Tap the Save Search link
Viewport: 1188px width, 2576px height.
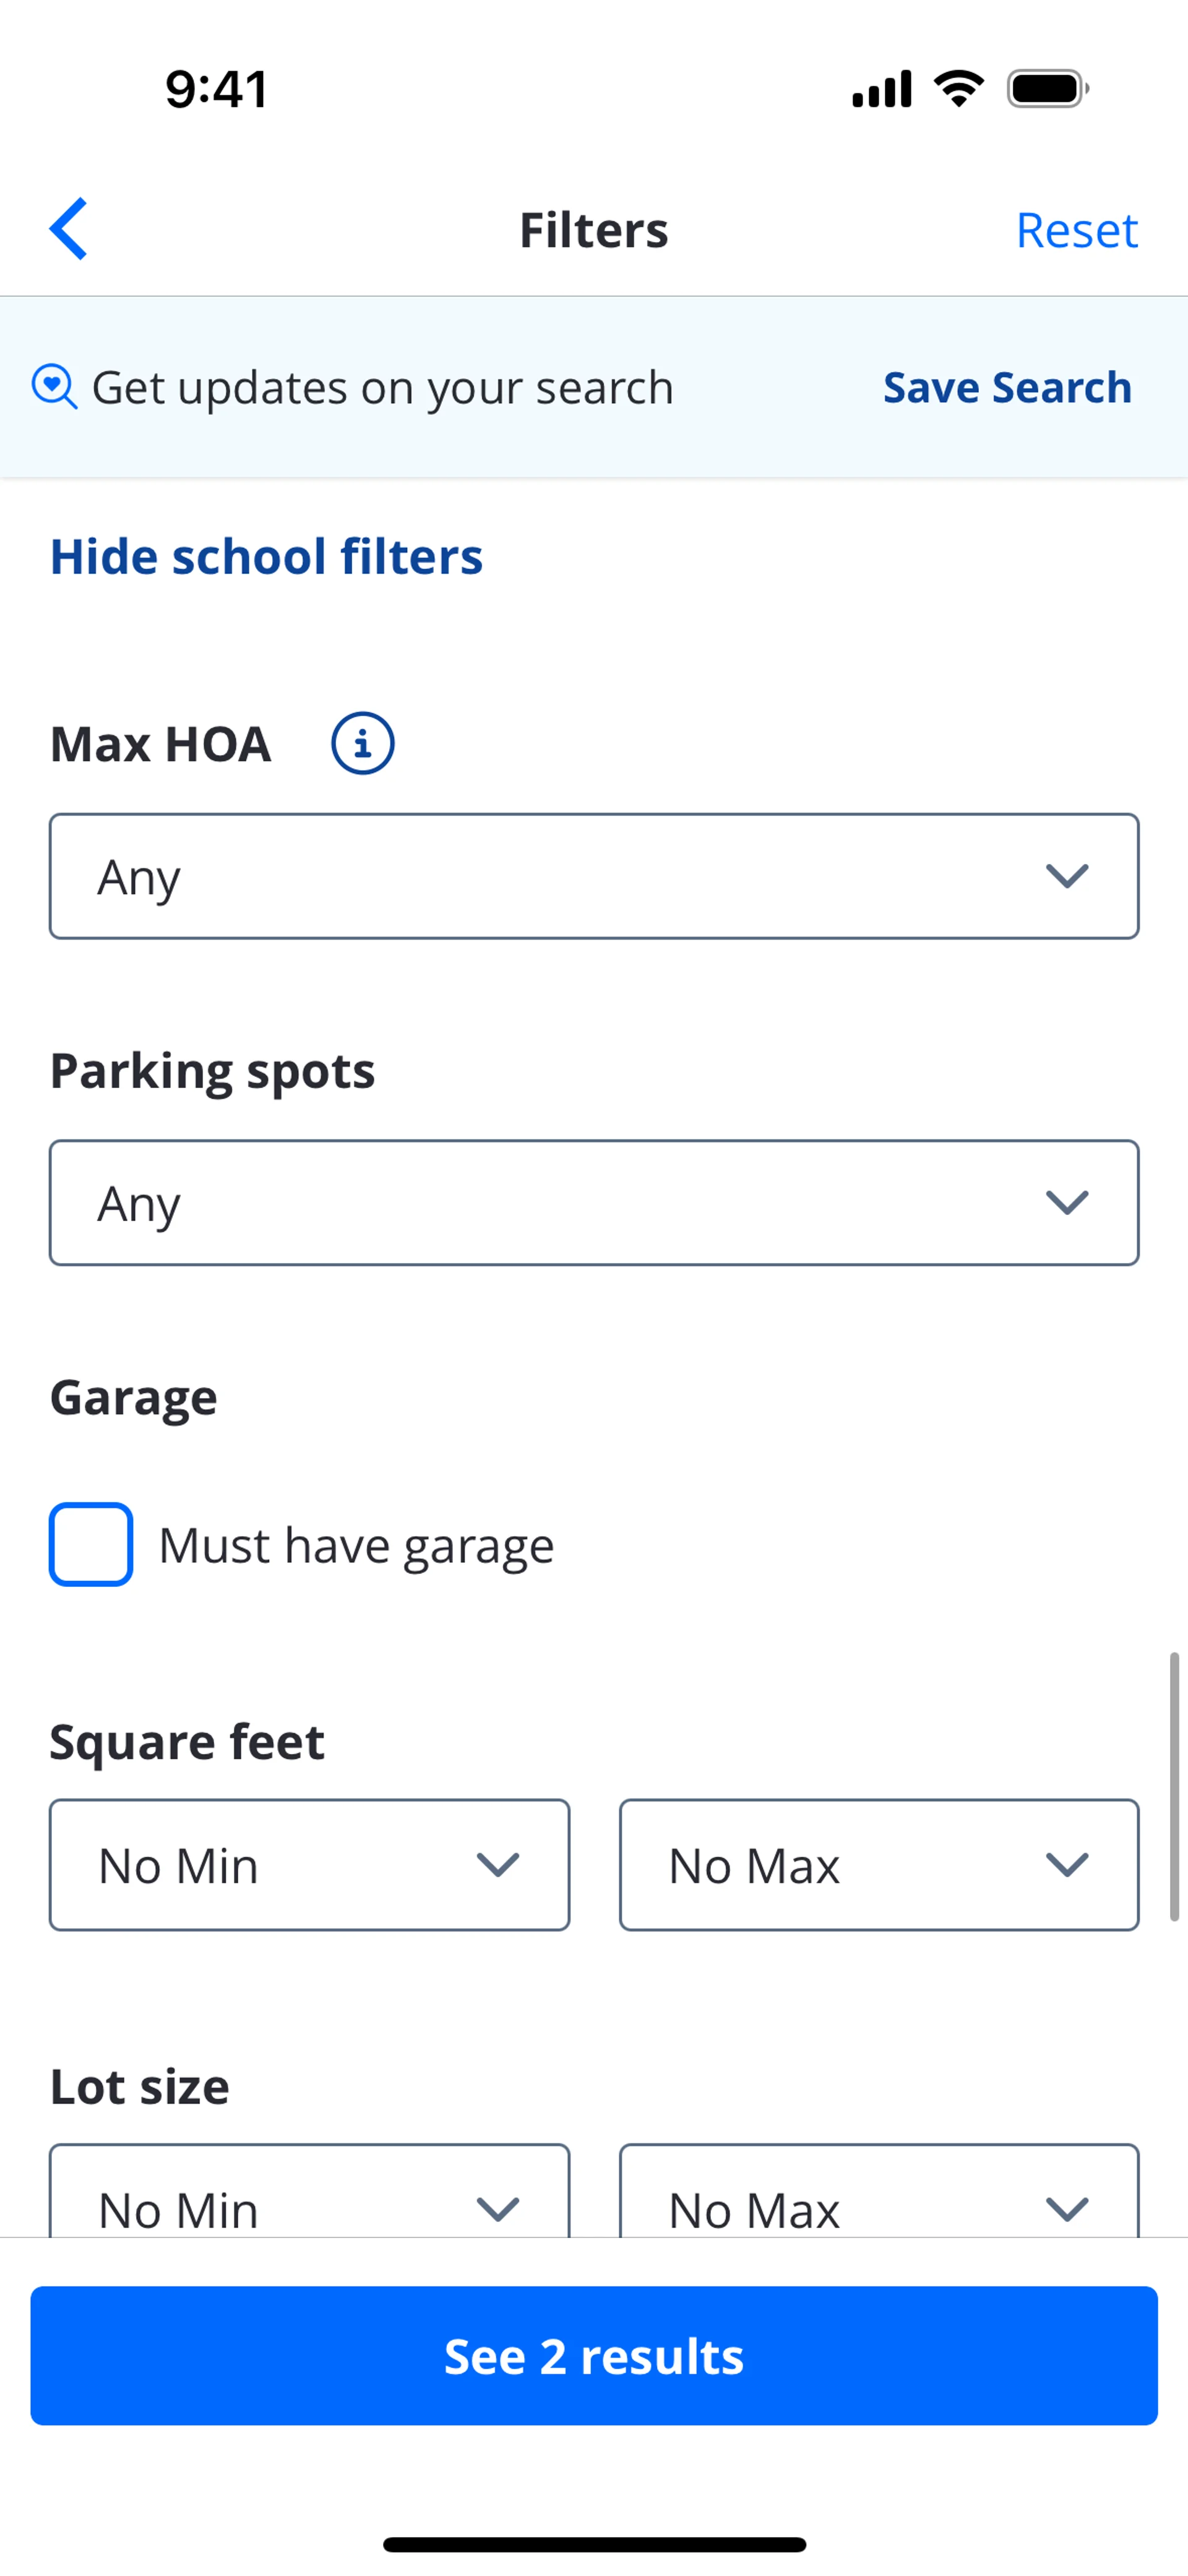(1006, 388)
